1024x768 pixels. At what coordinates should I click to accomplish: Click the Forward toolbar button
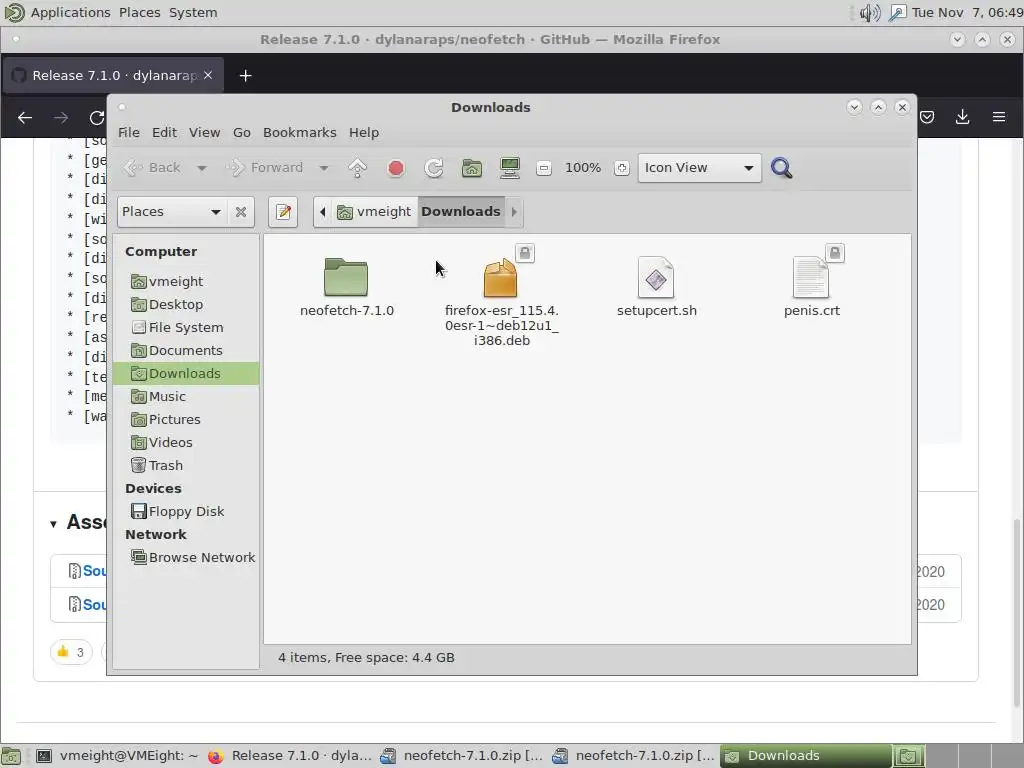click(x=264, y=168)
